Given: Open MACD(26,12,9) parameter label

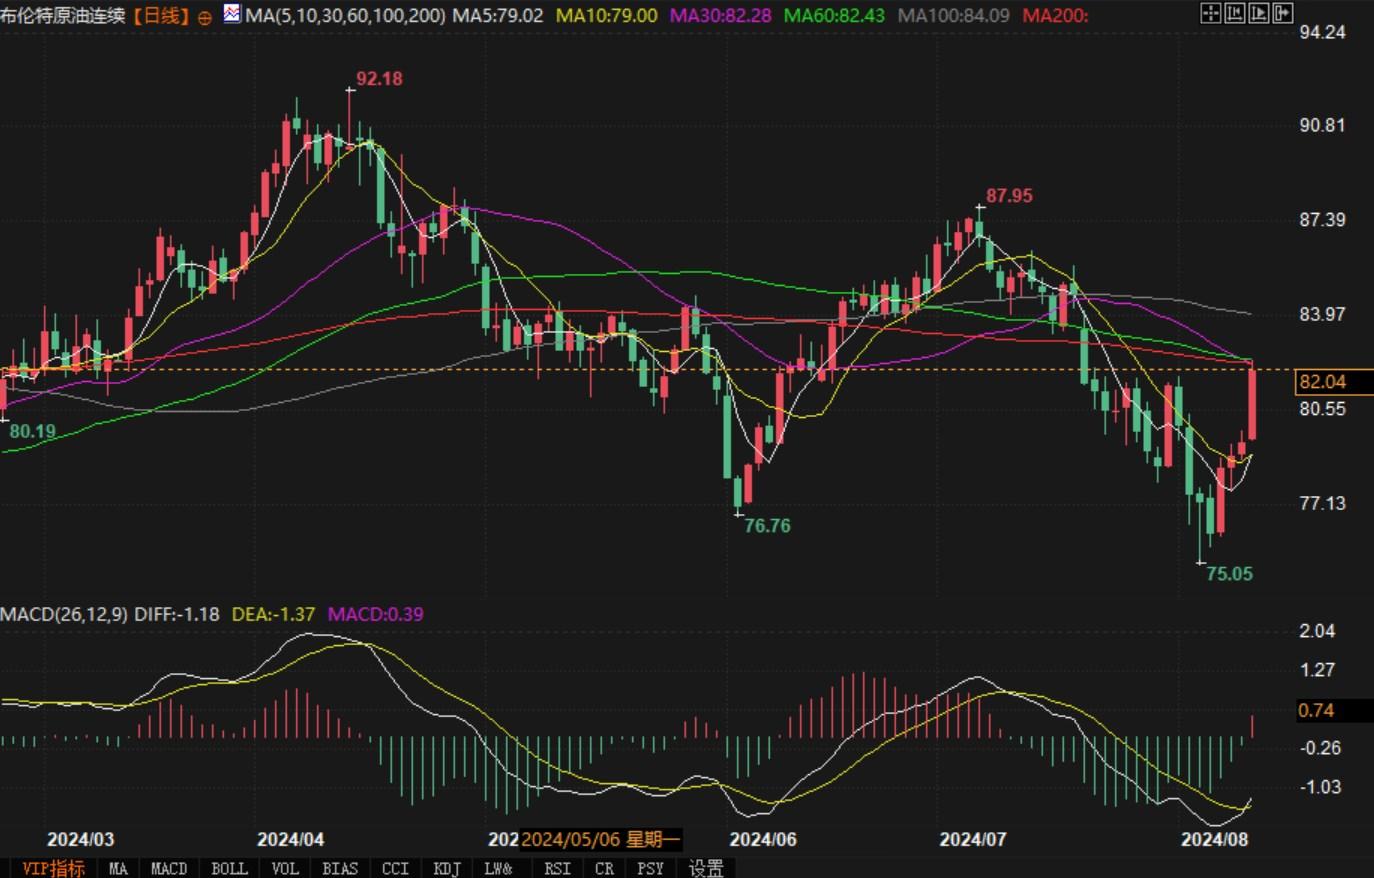Looking at the screenshot, I should pos(64,614).
